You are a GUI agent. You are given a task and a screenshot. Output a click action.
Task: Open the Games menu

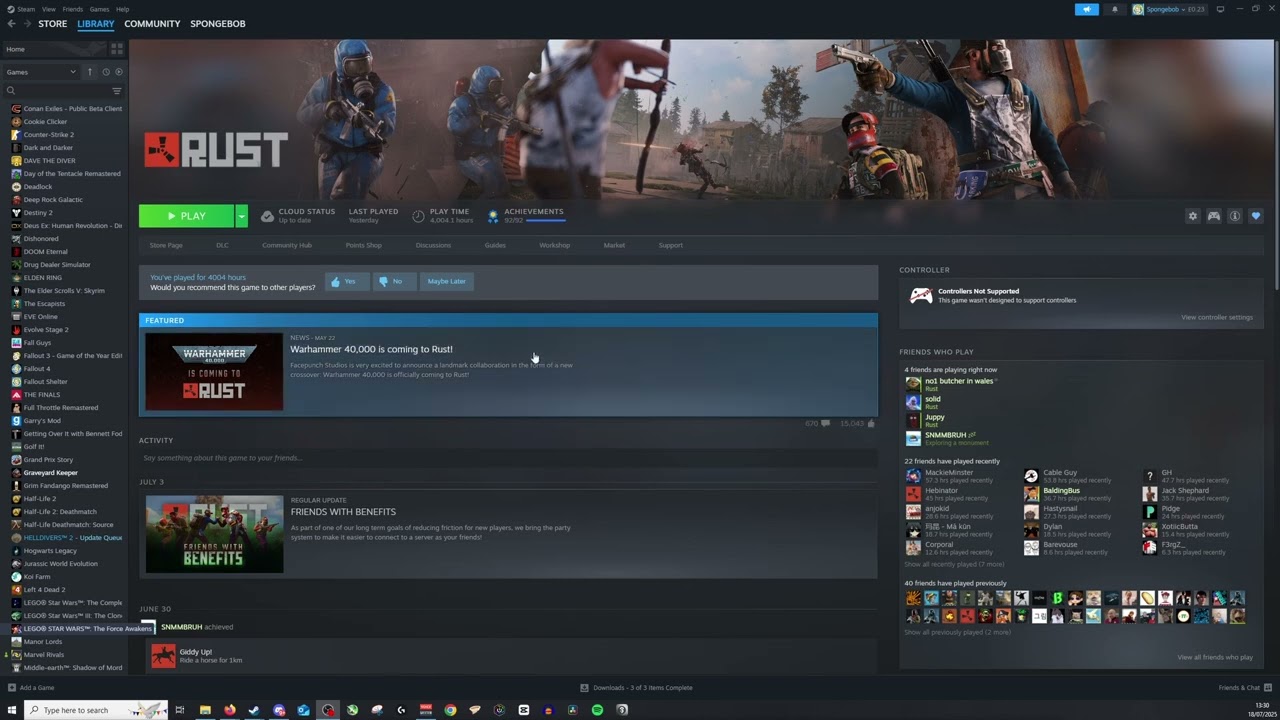pyautogui.click(x=99, y=9)
